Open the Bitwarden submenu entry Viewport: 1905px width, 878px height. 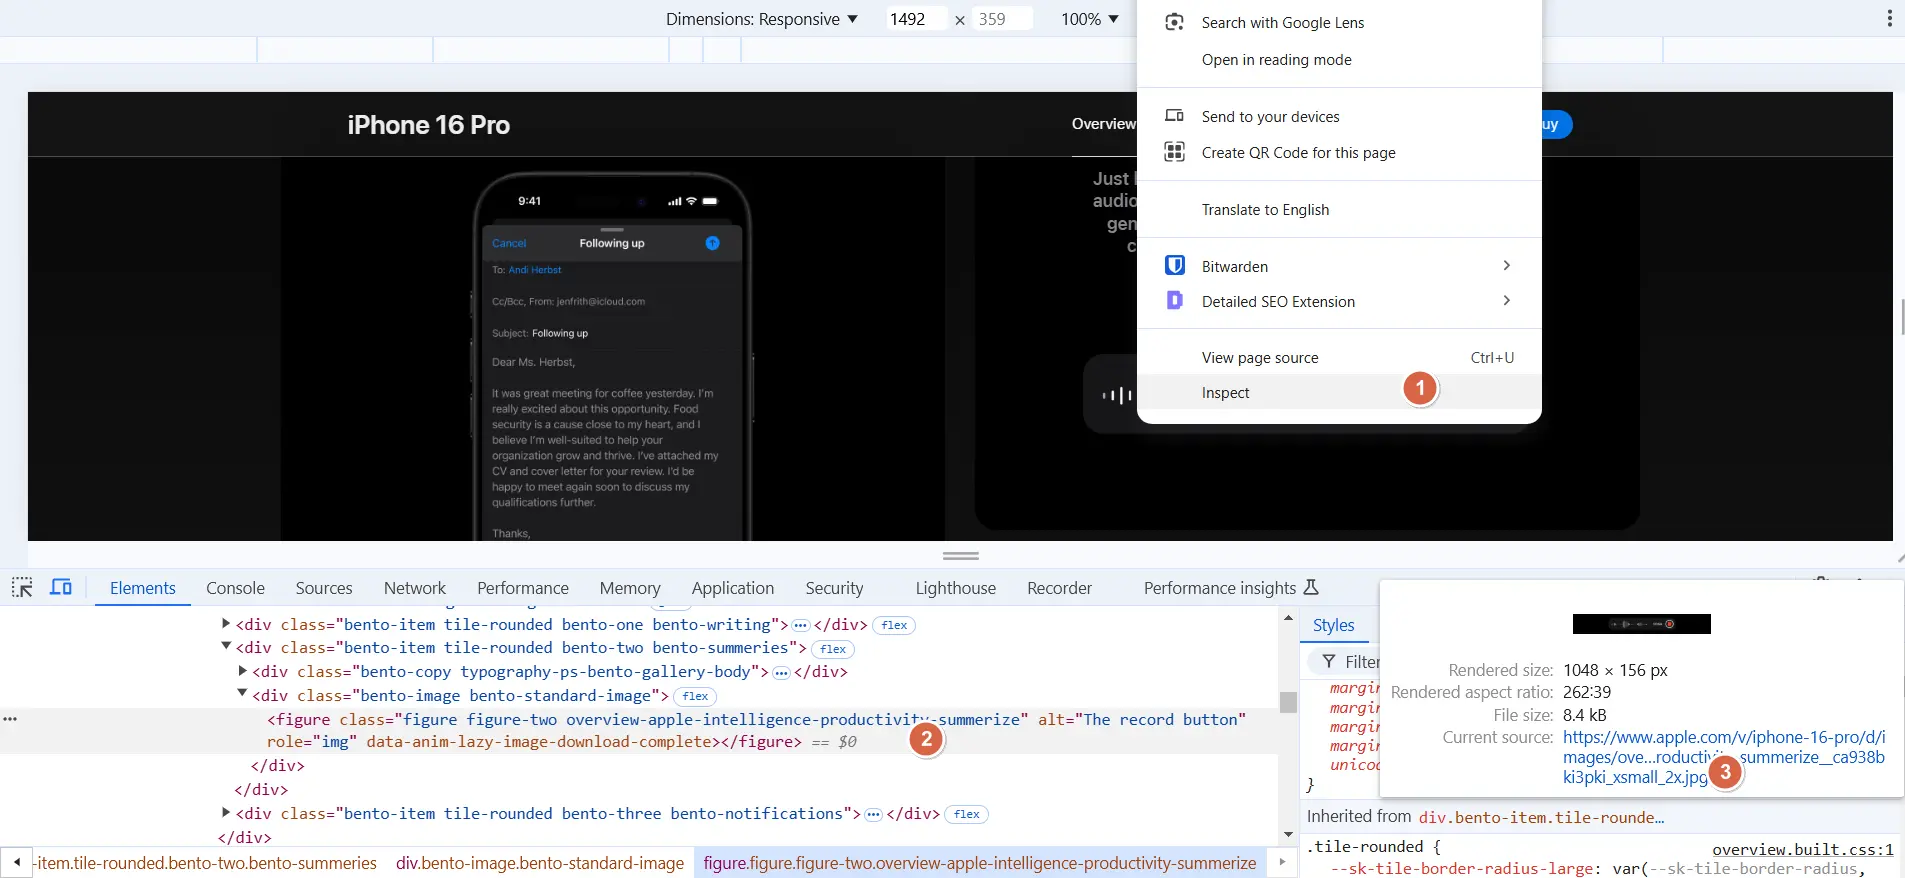point(1339,266)
